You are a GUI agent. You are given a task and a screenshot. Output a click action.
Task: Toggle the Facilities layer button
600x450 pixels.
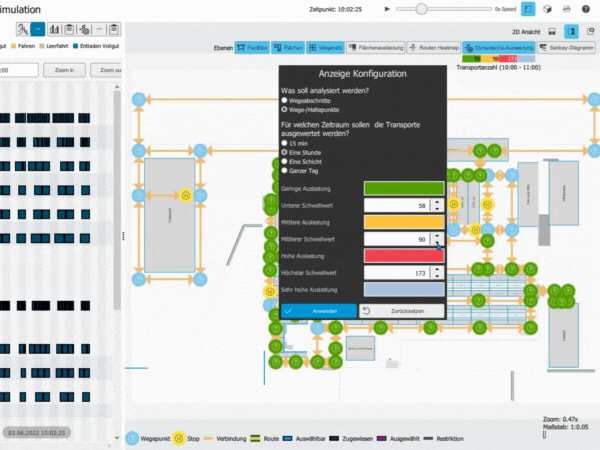point(251,48)
